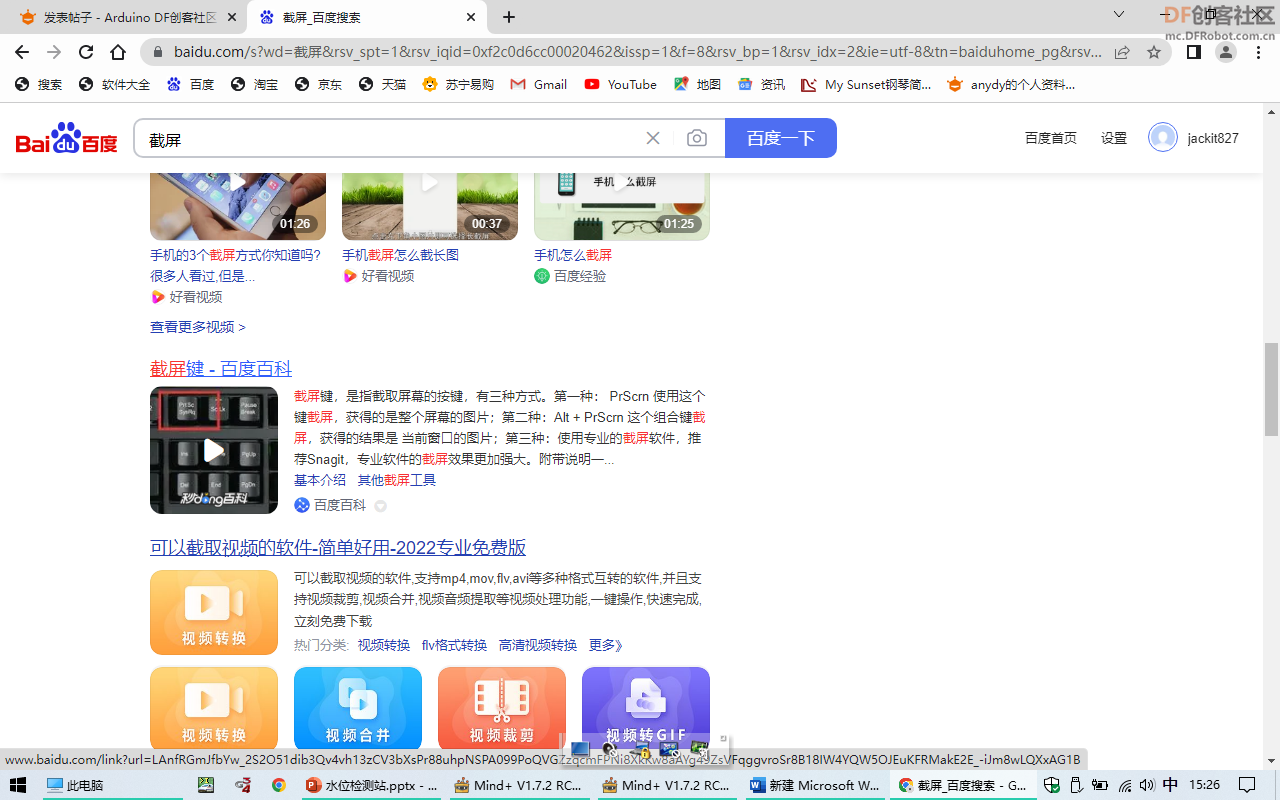
Task: Open the flv格式转换 category link
Action: coord(454,646)
